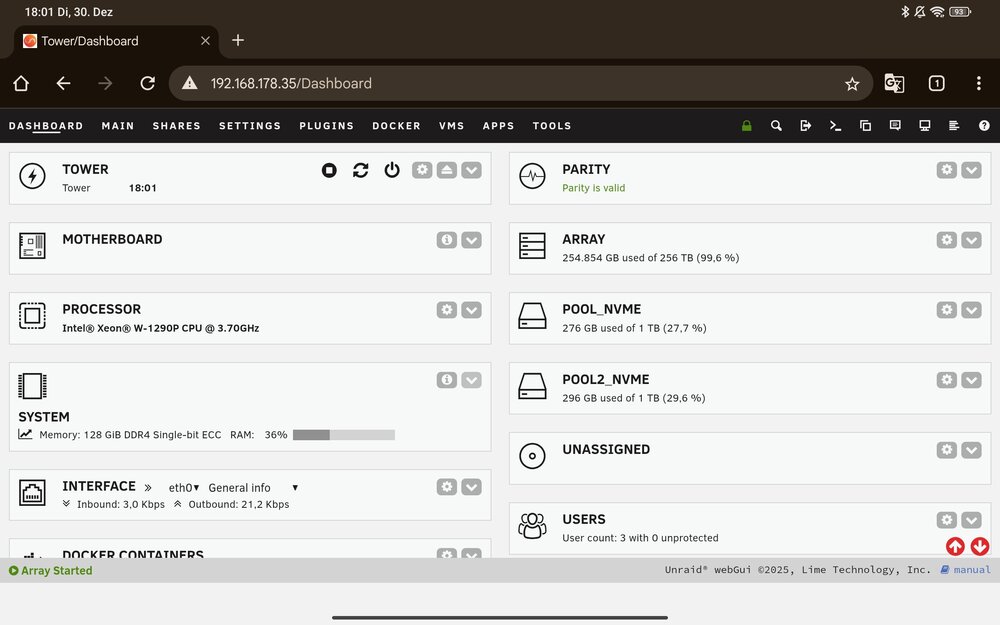Viewport: 1000px width, 625px height.
Task: Open the Docker menu
Action: click(397, 126)
